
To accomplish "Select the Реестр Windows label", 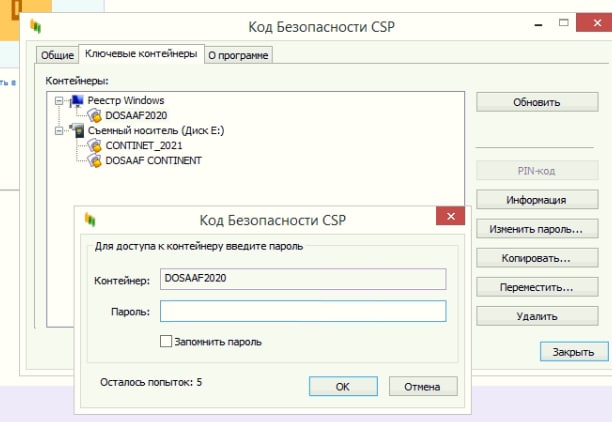I will click(126, 101).
